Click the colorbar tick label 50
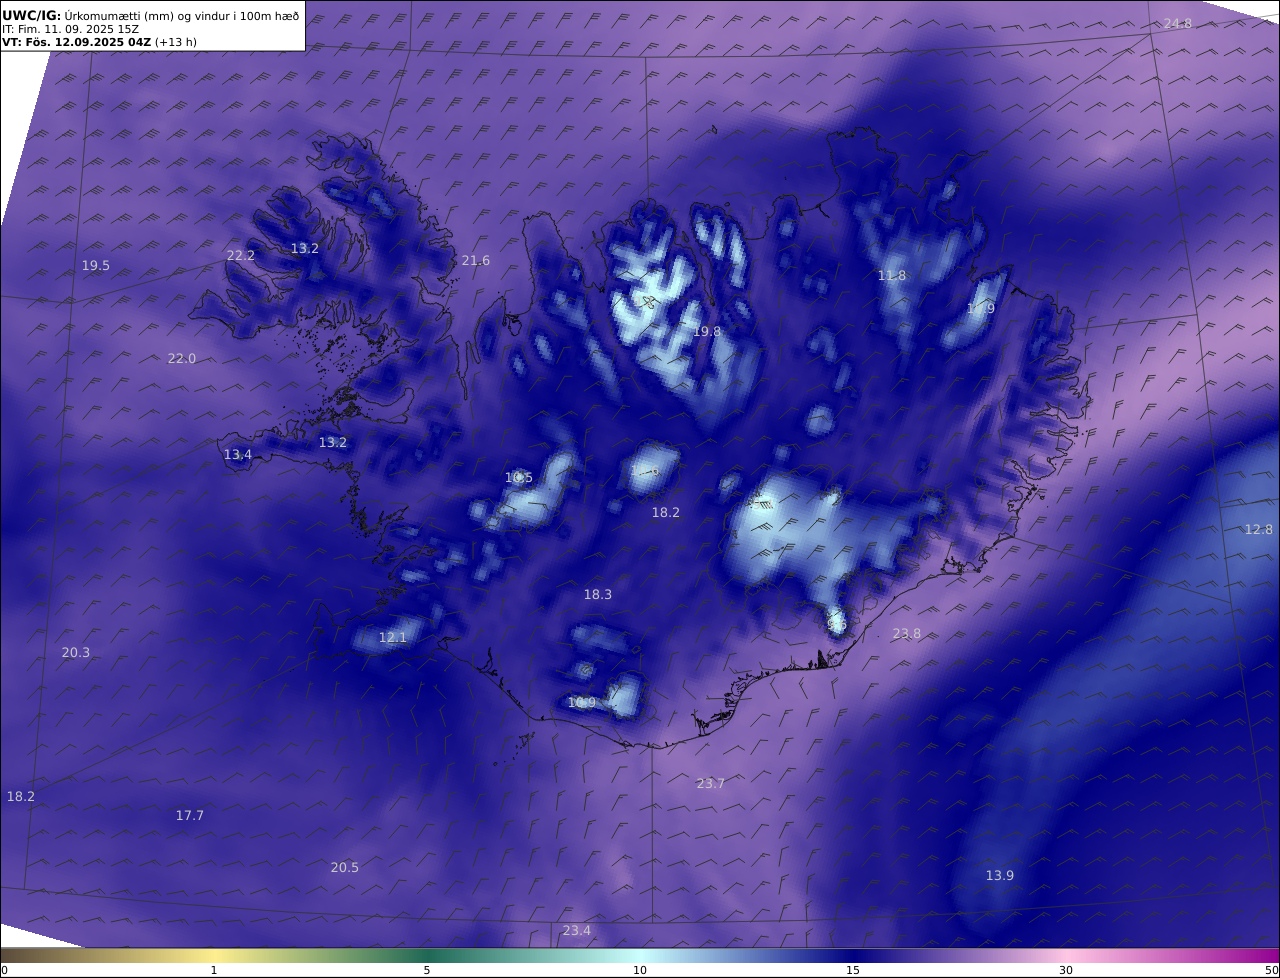Viewport: 1280px width, 978px height. (x=1271, y=971)
